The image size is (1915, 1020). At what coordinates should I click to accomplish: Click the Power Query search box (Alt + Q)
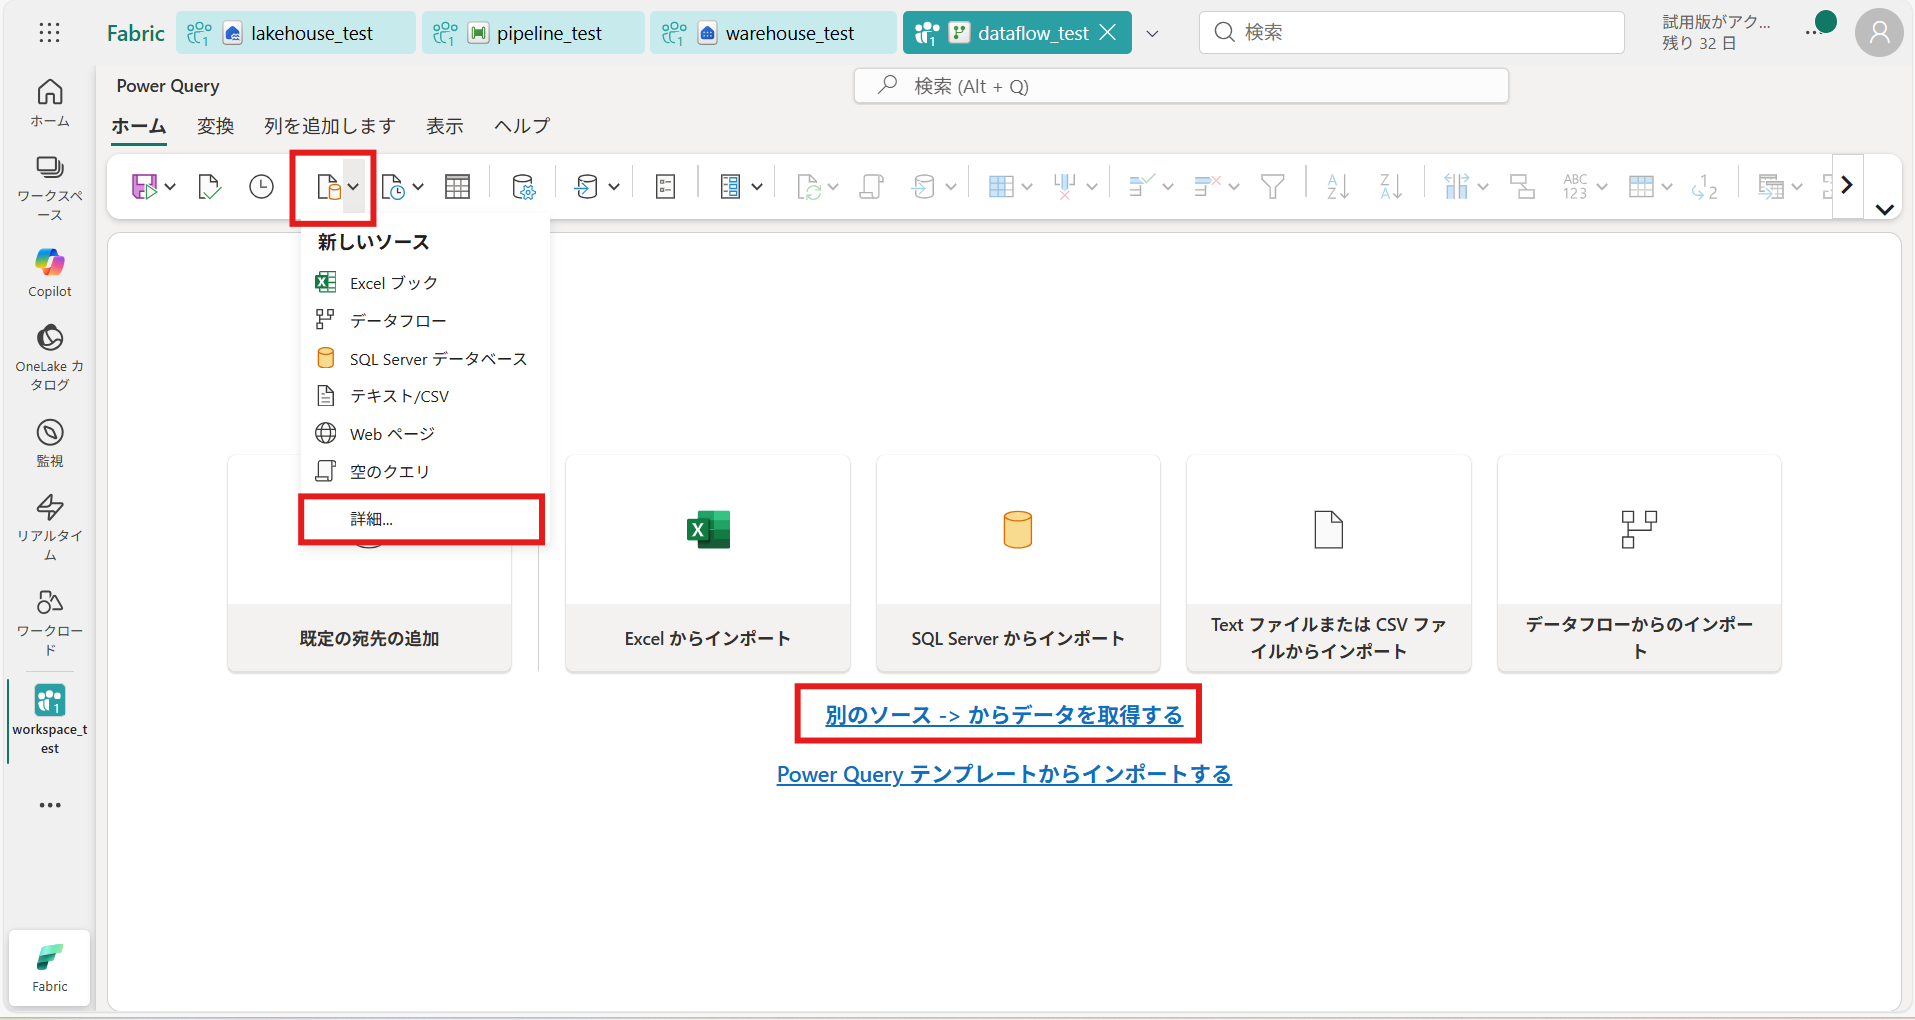pos(1180,86)
